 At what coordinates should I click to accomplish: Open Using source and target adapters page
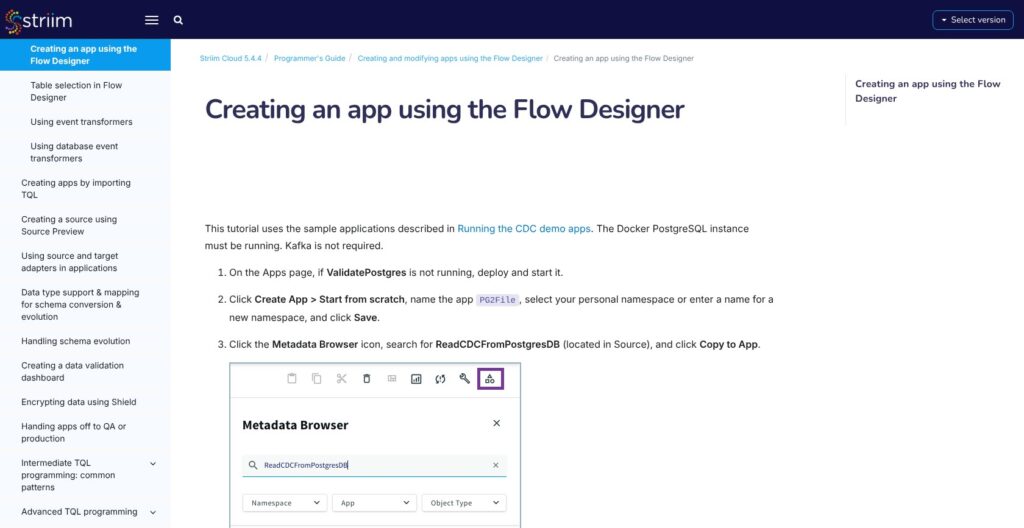coord(69,262)
